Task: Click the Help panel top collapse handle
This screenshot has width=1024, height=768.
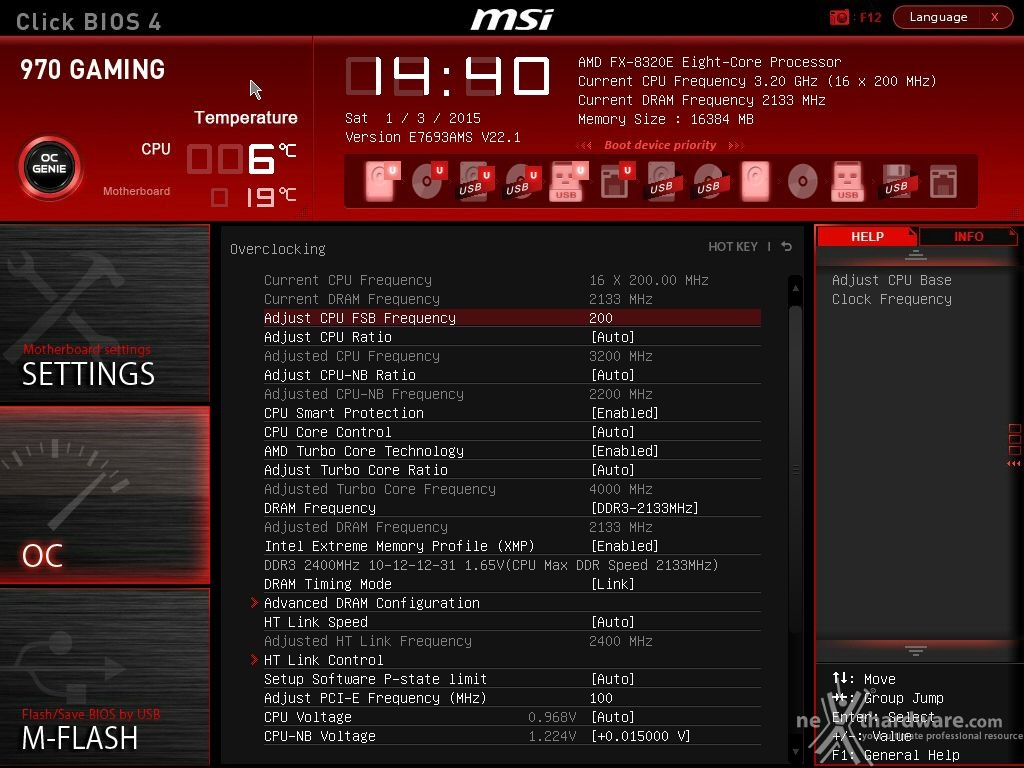Action: pyautogui.click(x=916, y=255)
